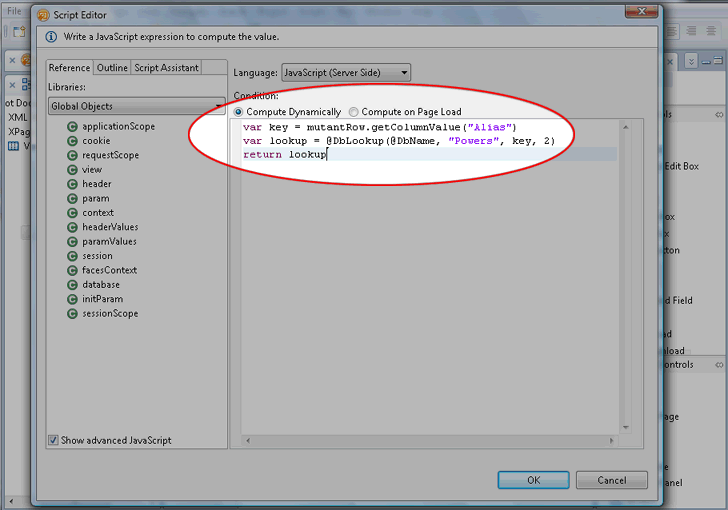Click the editor scroll down arrow
The width and height of the screenshot is (728, 510).
point(626,427)
